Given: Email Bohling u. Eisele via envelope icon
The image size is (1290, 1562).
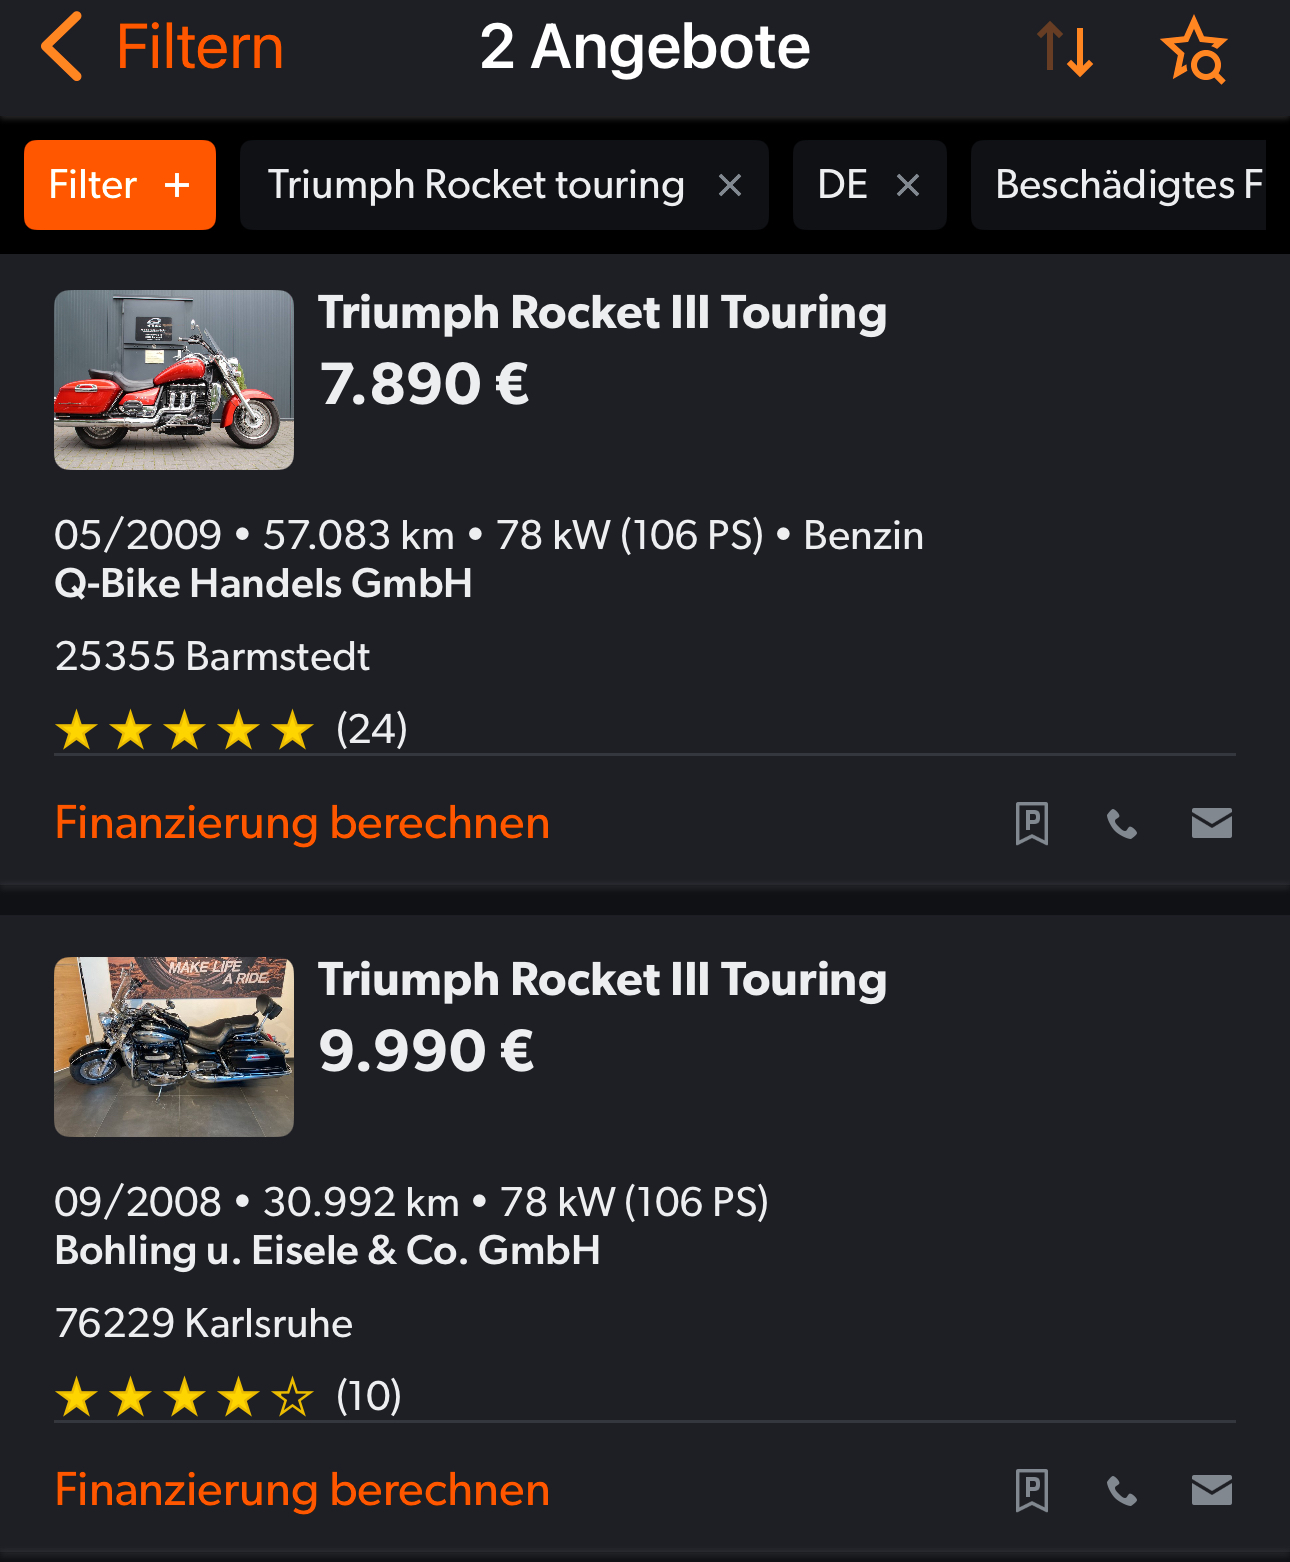Looking at the screenshot, I should click(x=1211, y=1490).
